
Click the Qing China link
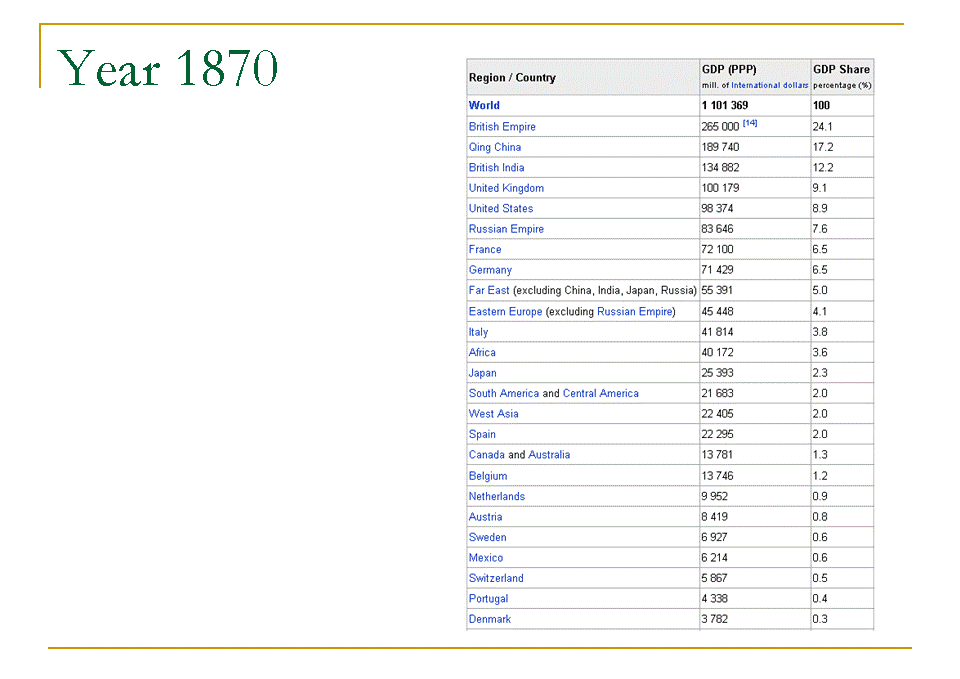(x=495, y=147)
